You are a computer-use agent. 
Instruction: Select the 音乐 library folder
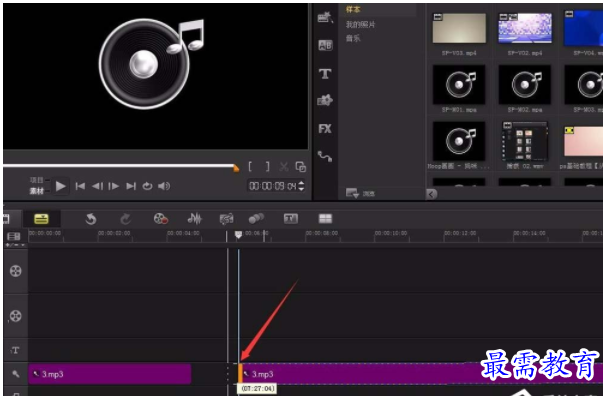[x=353, y=38]
